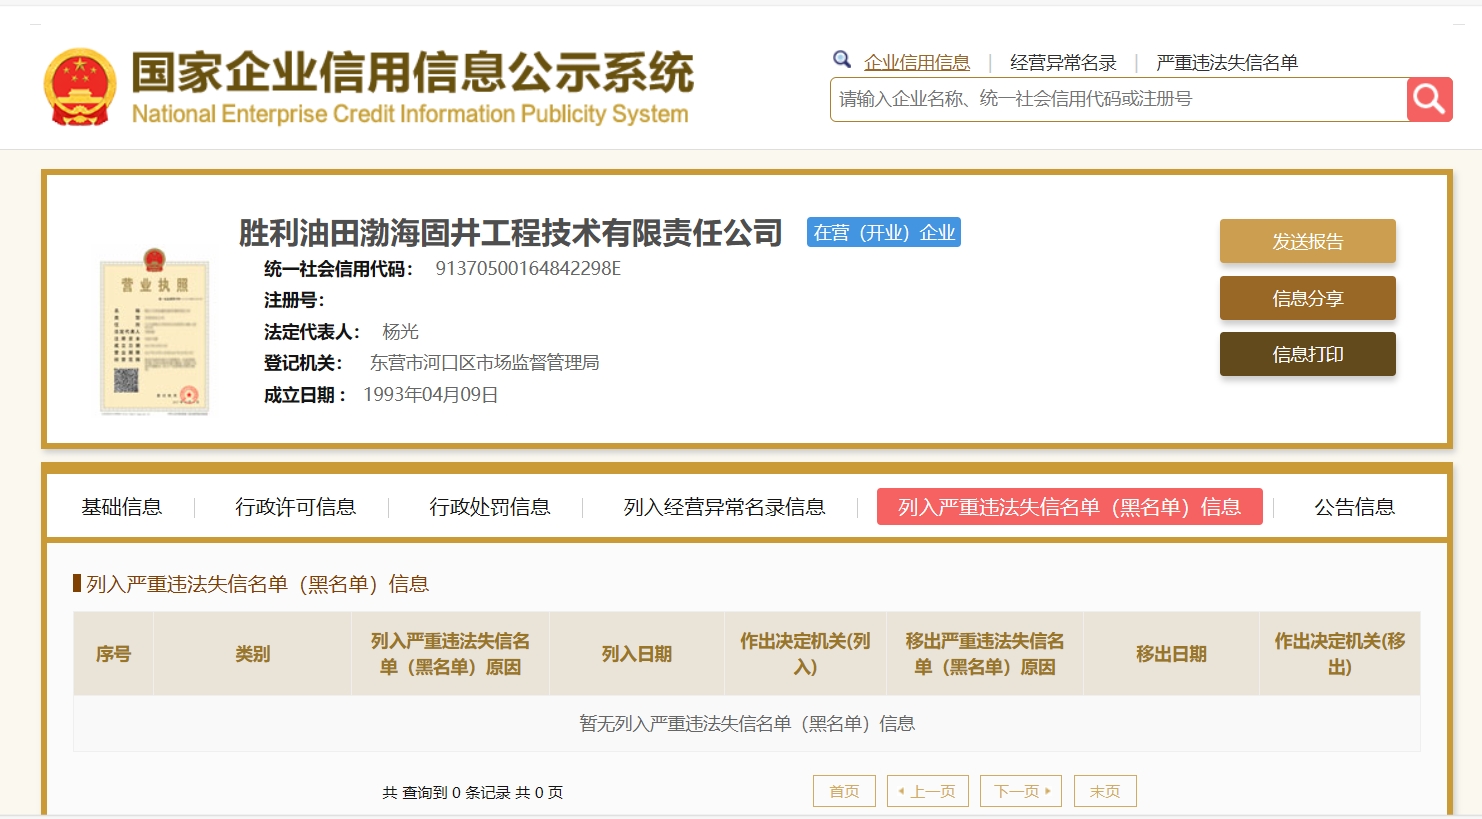Switch to the 基础信息 tab
The width and height of the screenshot is (1482, 819).
click(121, 507)
